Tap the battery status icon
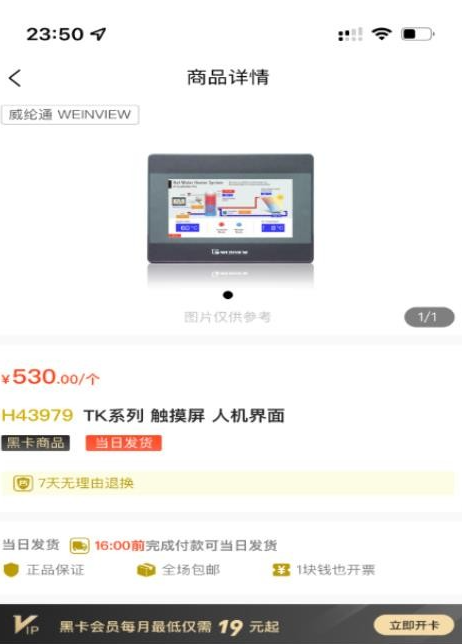 coord(417,34)
